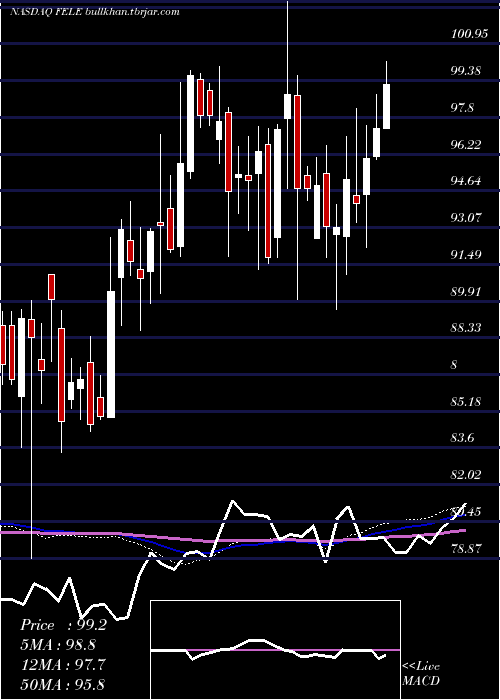Click the 78.87 price axis label
This screenshot has height=700, width=500.
click(467, 548)
